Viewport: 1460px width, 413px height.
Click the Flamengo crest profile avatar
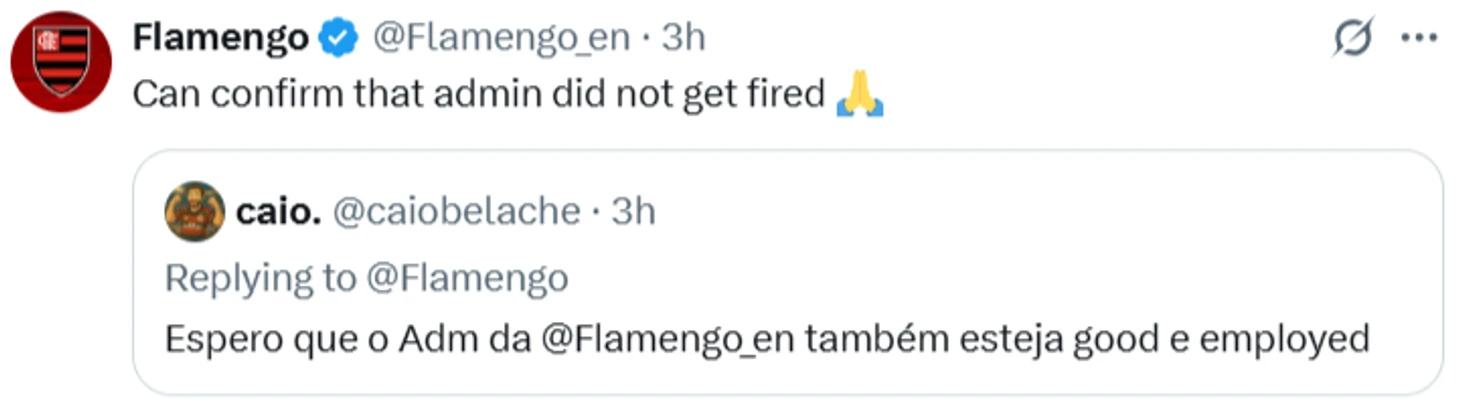61,61
